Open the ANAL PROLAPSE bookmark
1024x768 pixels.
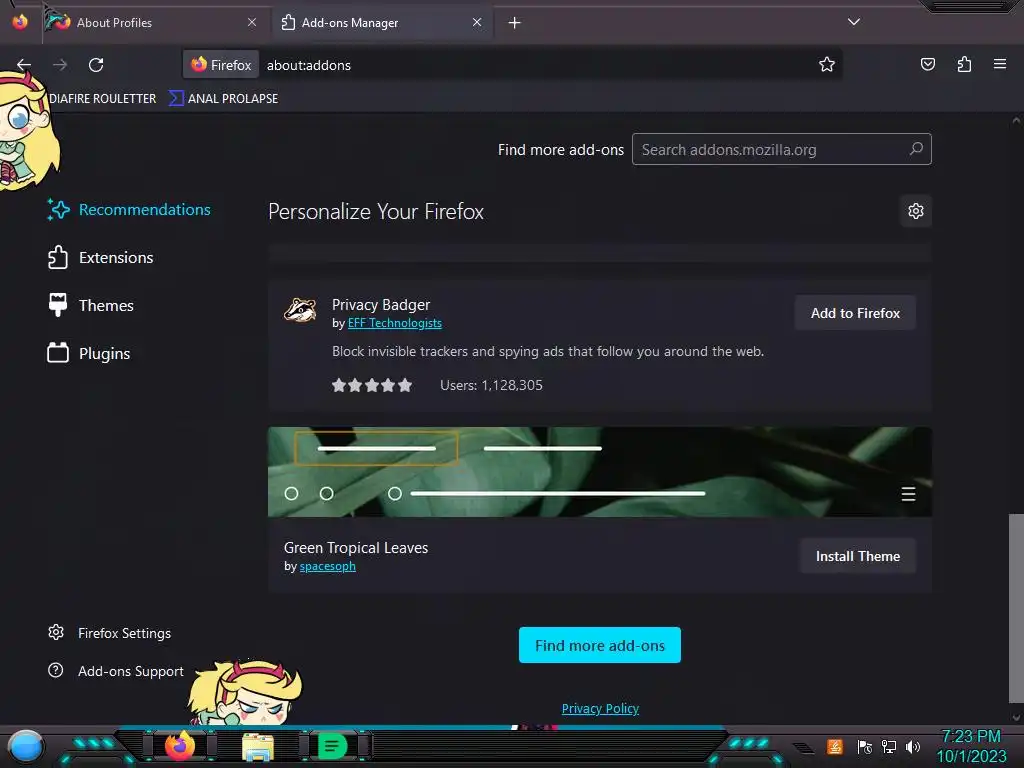pos(224,99)
